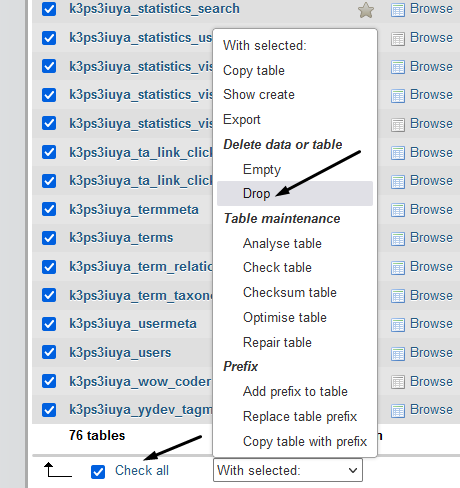The height and width of the screenshot is (488, 460).
Task: Click Browse icon in k3ps3iuya_termmeta row
Action: (x=398, y=210)
